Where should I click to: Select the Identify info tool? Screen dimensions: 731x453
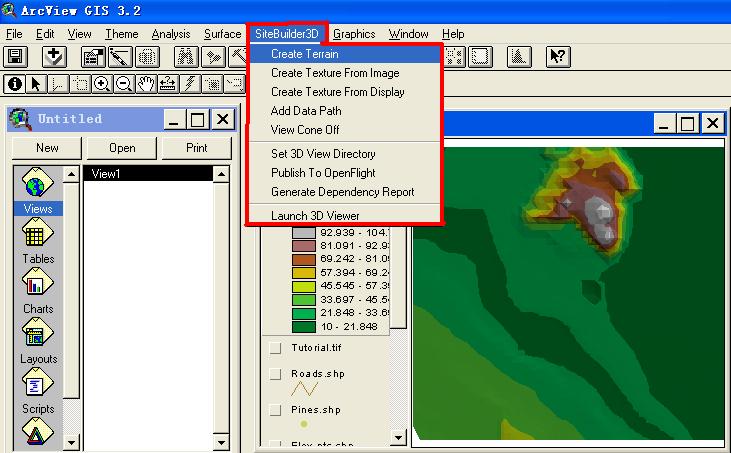pos(14,84)
